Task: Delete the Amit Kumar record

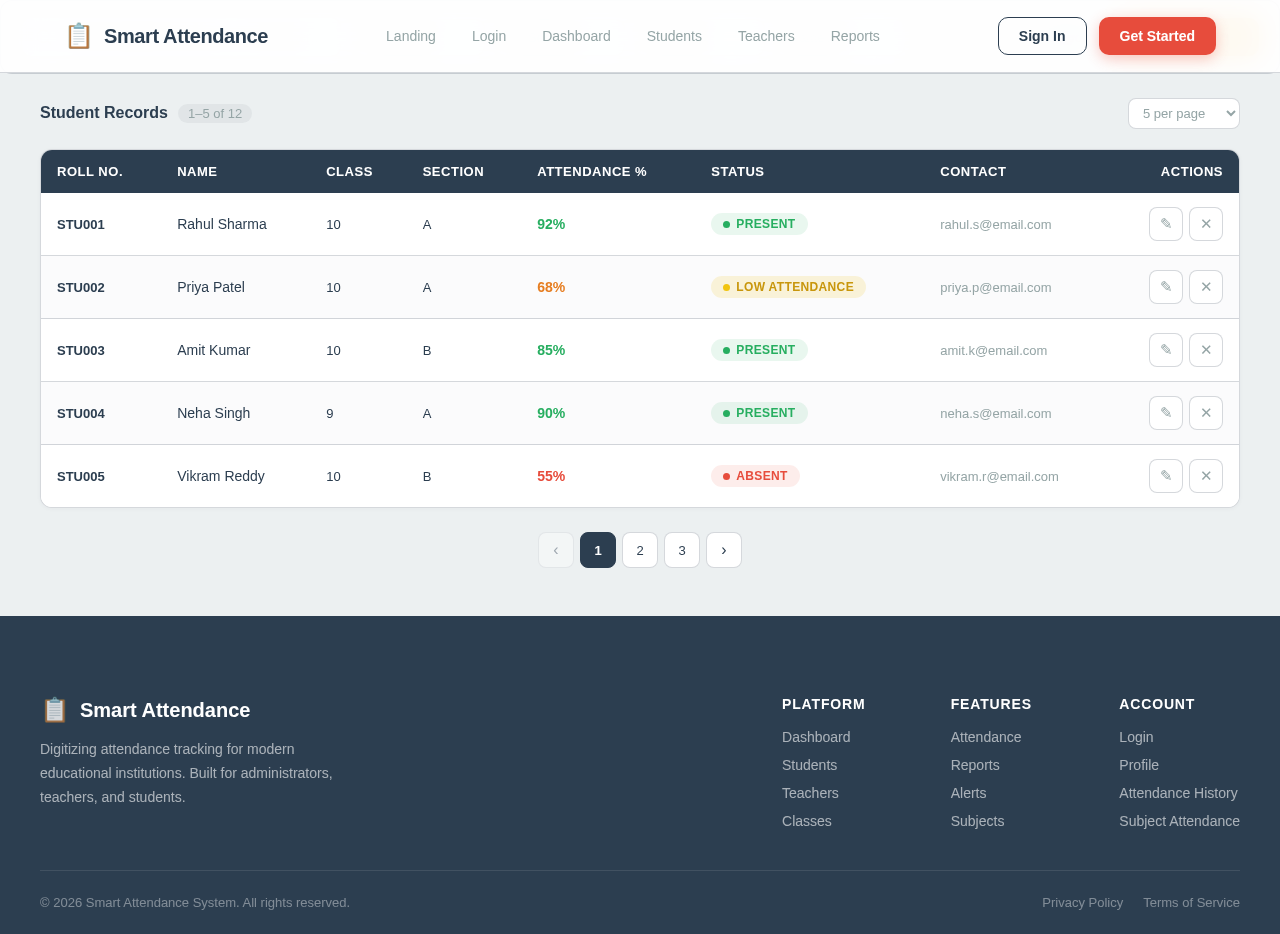Action: click(1206, 350)
